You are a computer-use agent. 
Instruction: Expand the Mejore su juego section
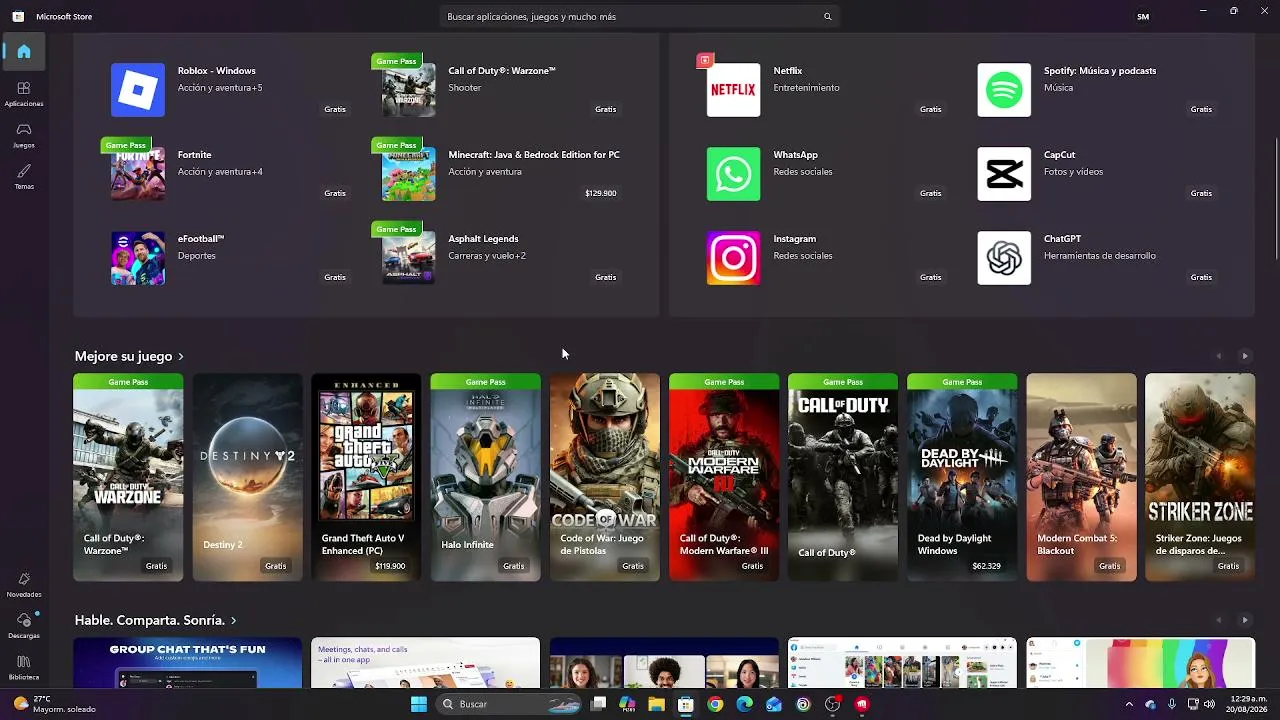[130, 356]
